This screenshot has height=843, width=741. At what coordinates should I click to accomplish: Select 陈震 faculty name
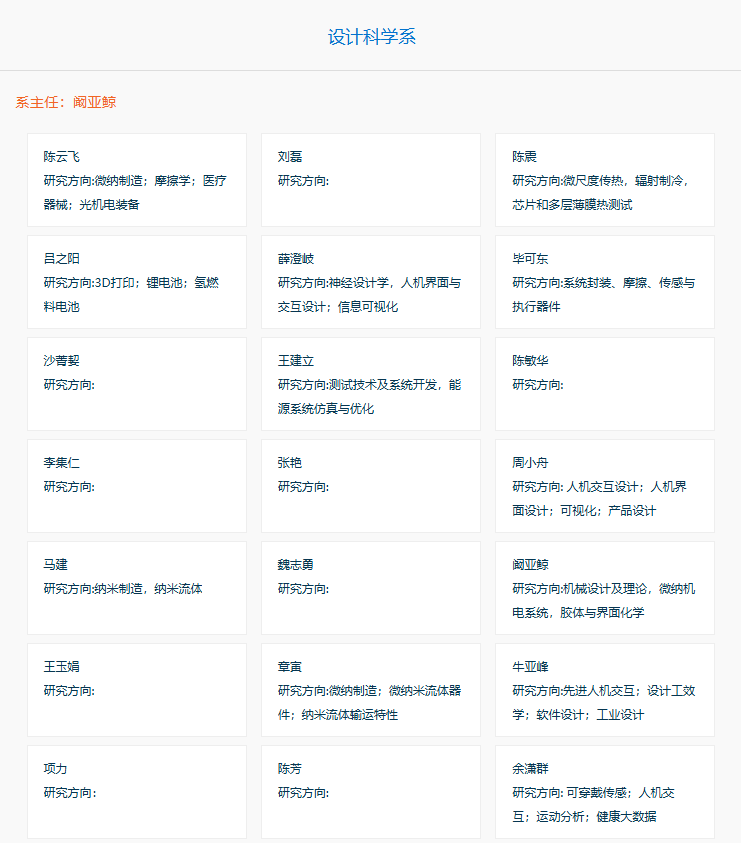[x=524, y=157]
